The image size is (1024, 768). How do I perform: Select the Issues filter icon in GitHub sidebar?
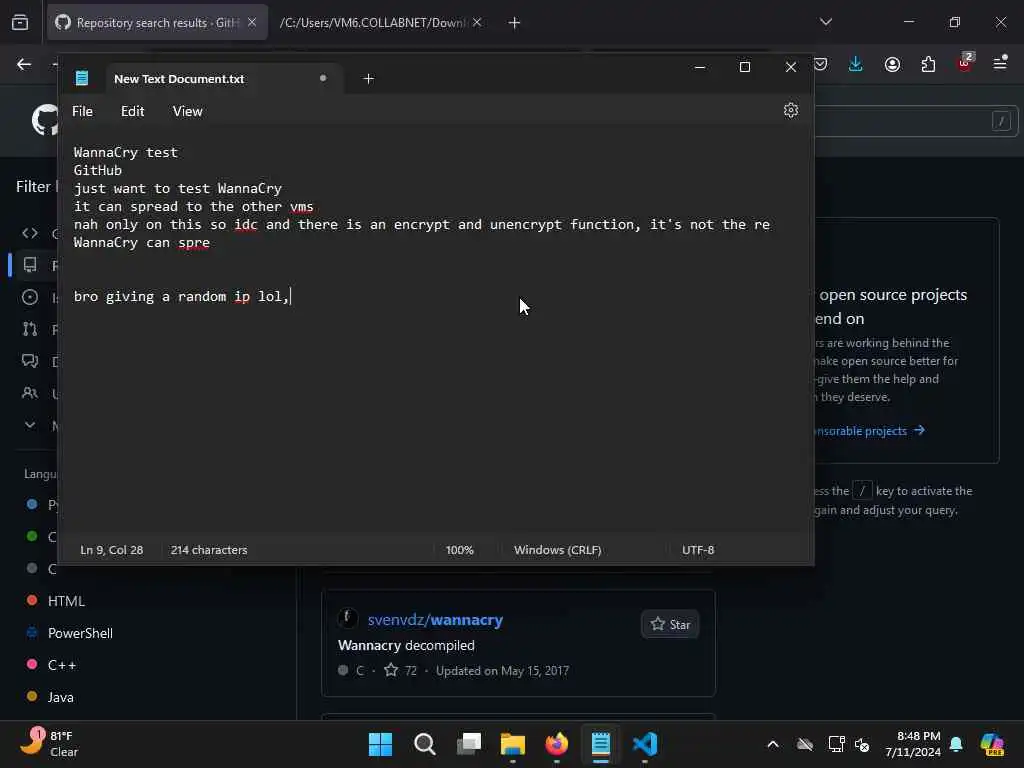tap(30, 297)
